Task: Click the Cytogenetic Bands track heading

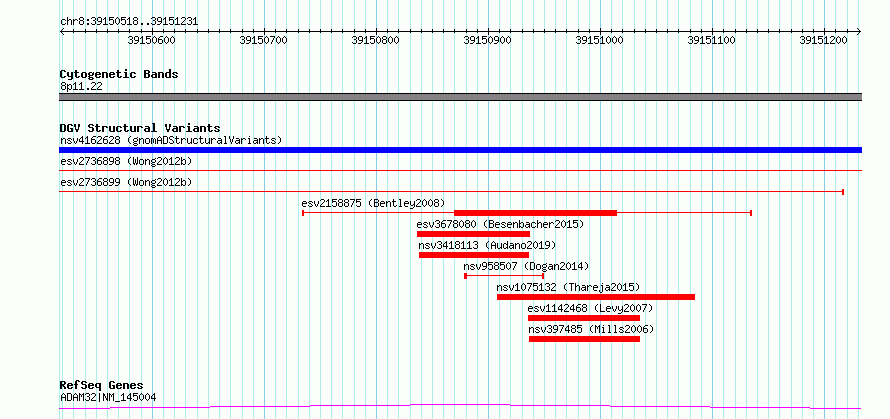Action: coord(119,74)
